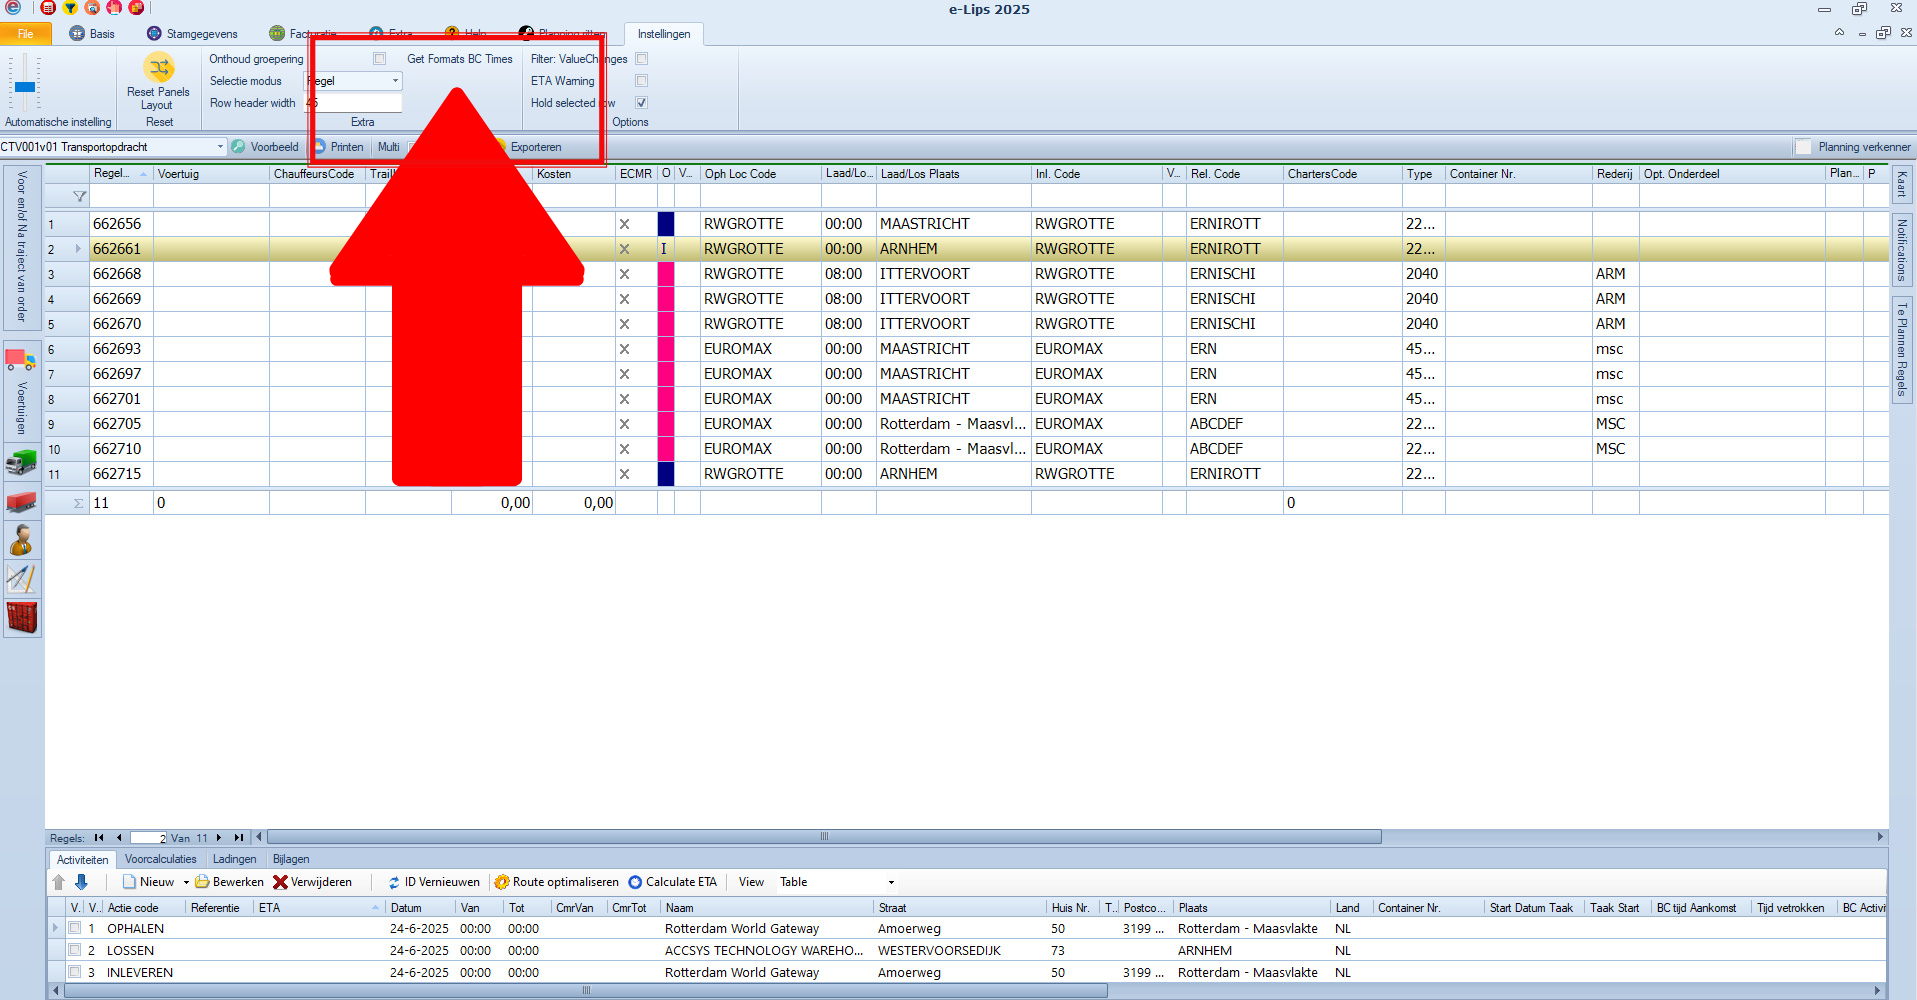Viewport: 1917px width, 1000px height.
Task: Click ECMR X mark for row 662656
Action: point(624,224)
